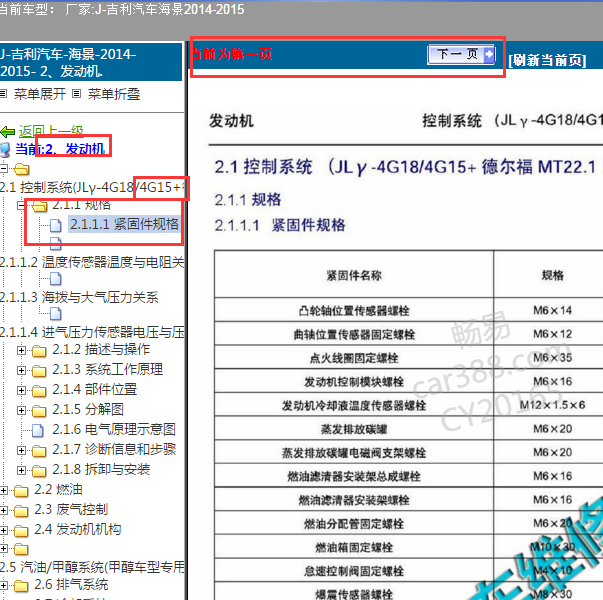Click folder icon for 2.4 发动机机构
Screen dimensions: 603x600
click(21, 531)
